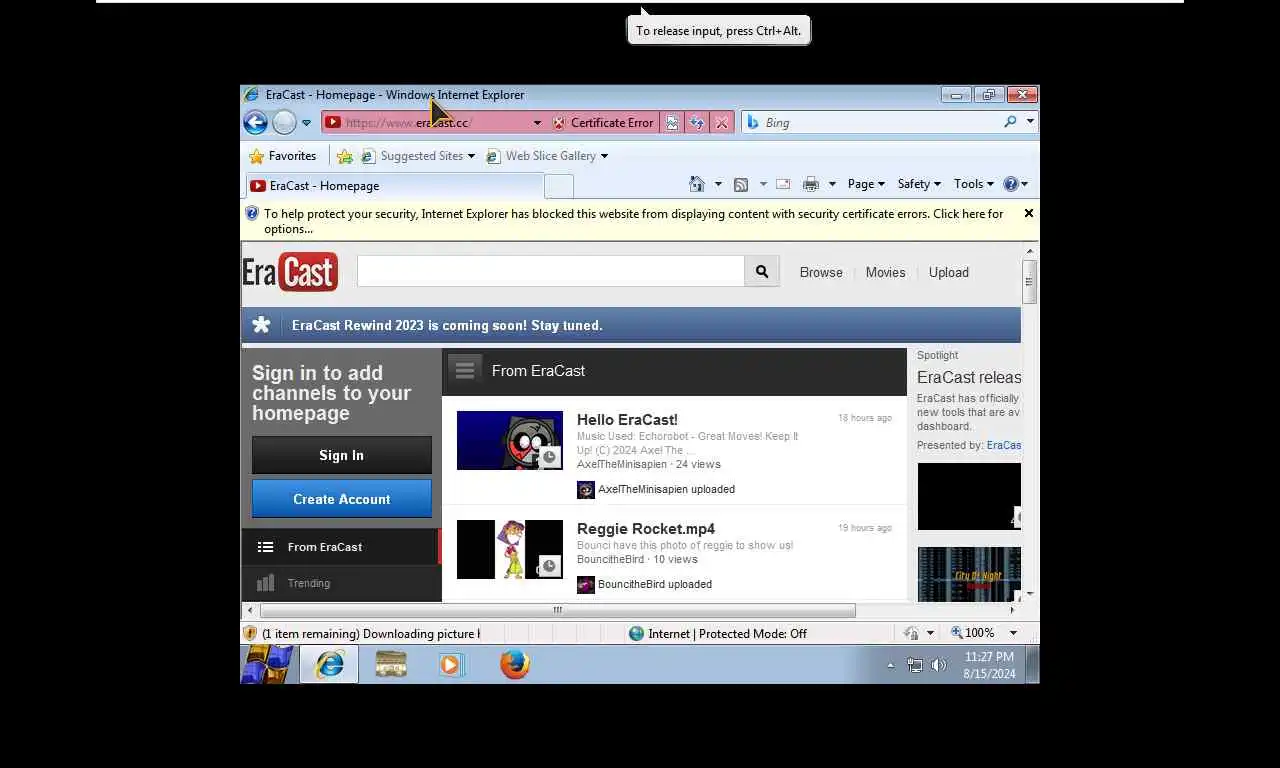
Task: Click the Sign In button
Action: tap(342, 455)
